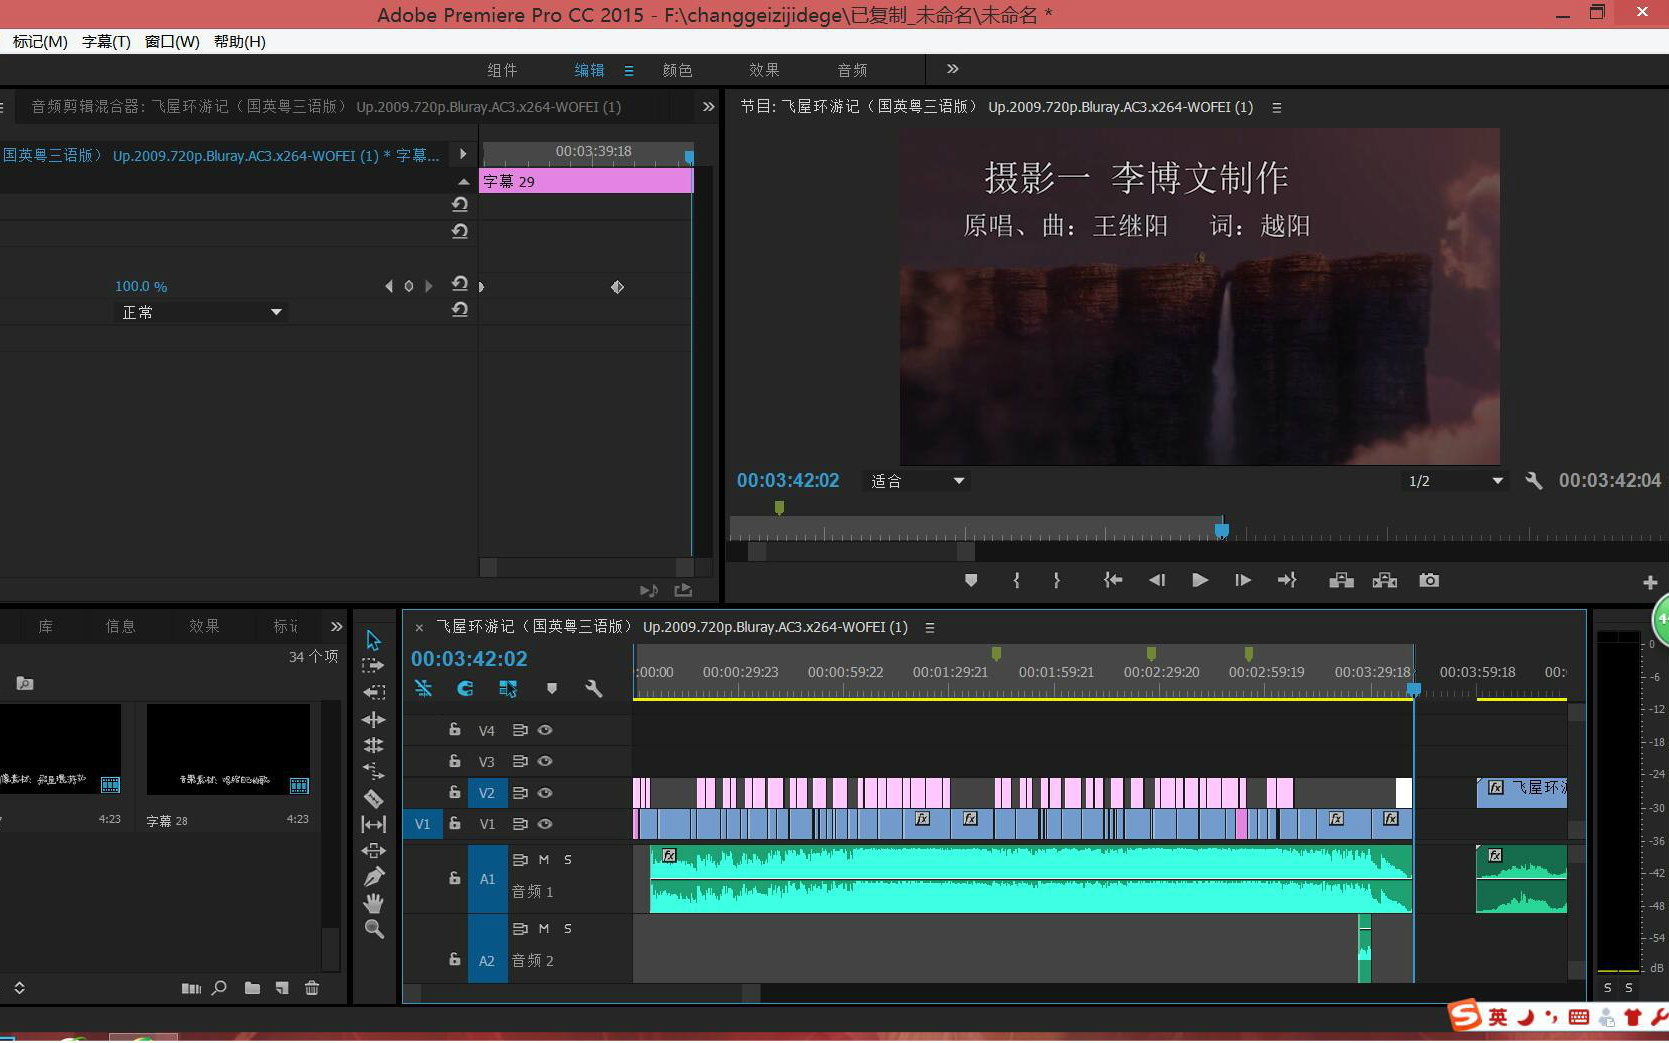Open Program monitor settings wrench
1669x1043 pixels.
click(x=1533, y=481)
